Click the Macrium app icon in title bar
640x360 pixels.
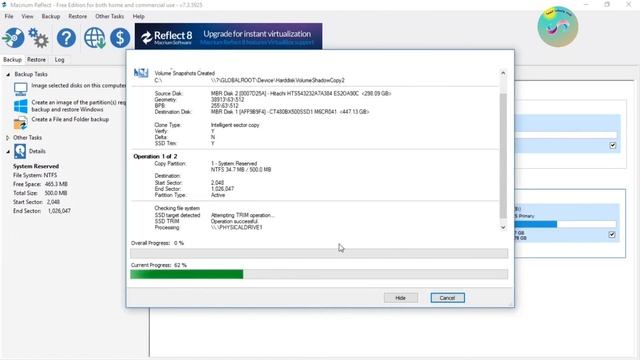[x=4, y=5]
